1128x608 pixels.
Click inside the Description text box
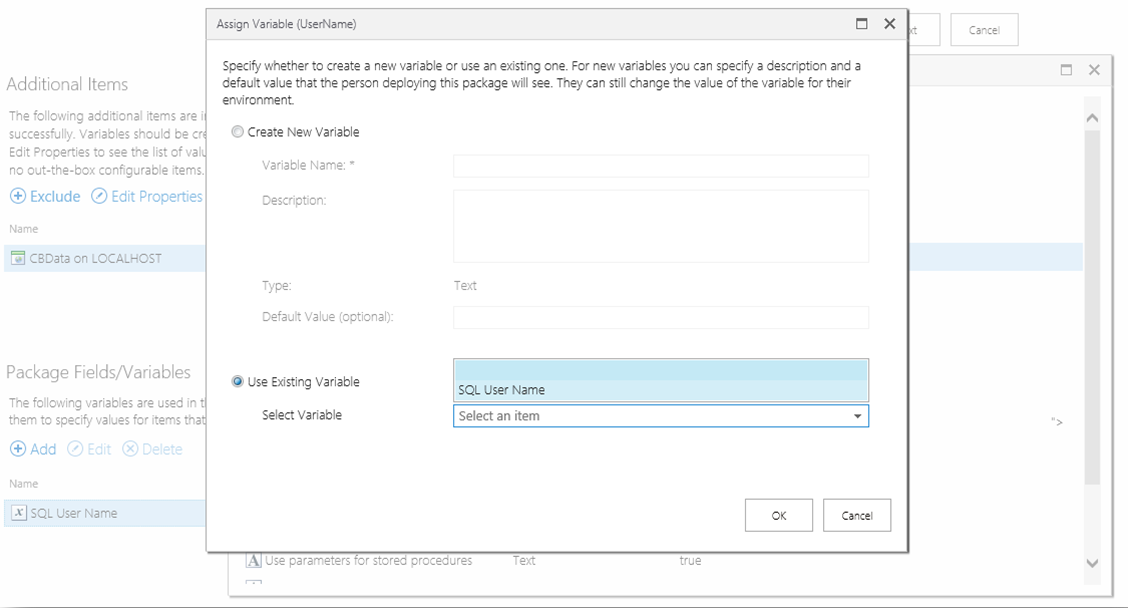[660, 225]
